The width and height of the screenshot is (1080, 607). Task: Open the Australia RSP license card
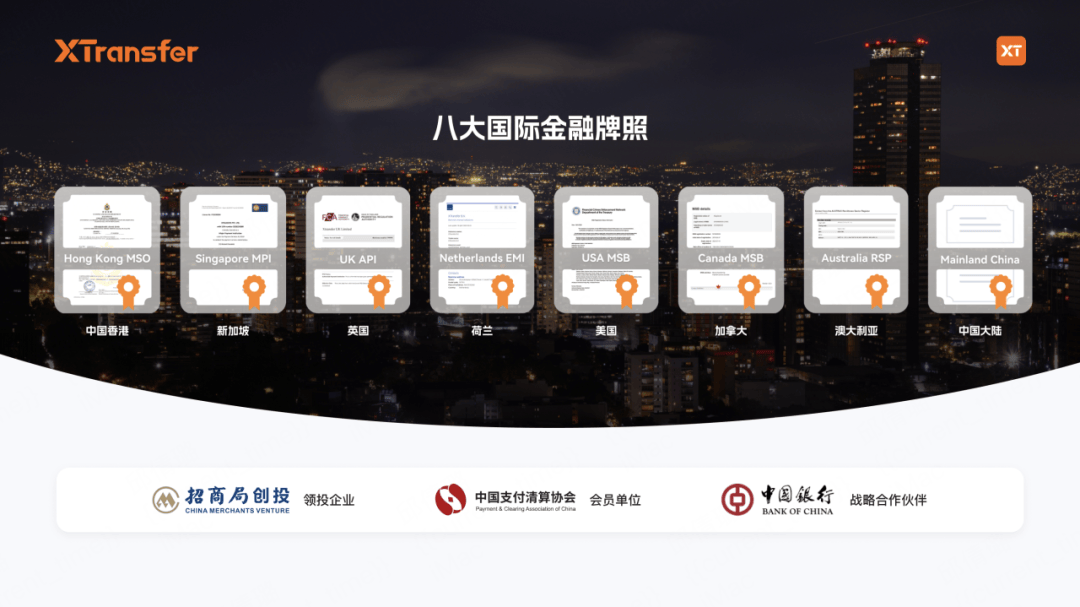click(x=856, y=250)
